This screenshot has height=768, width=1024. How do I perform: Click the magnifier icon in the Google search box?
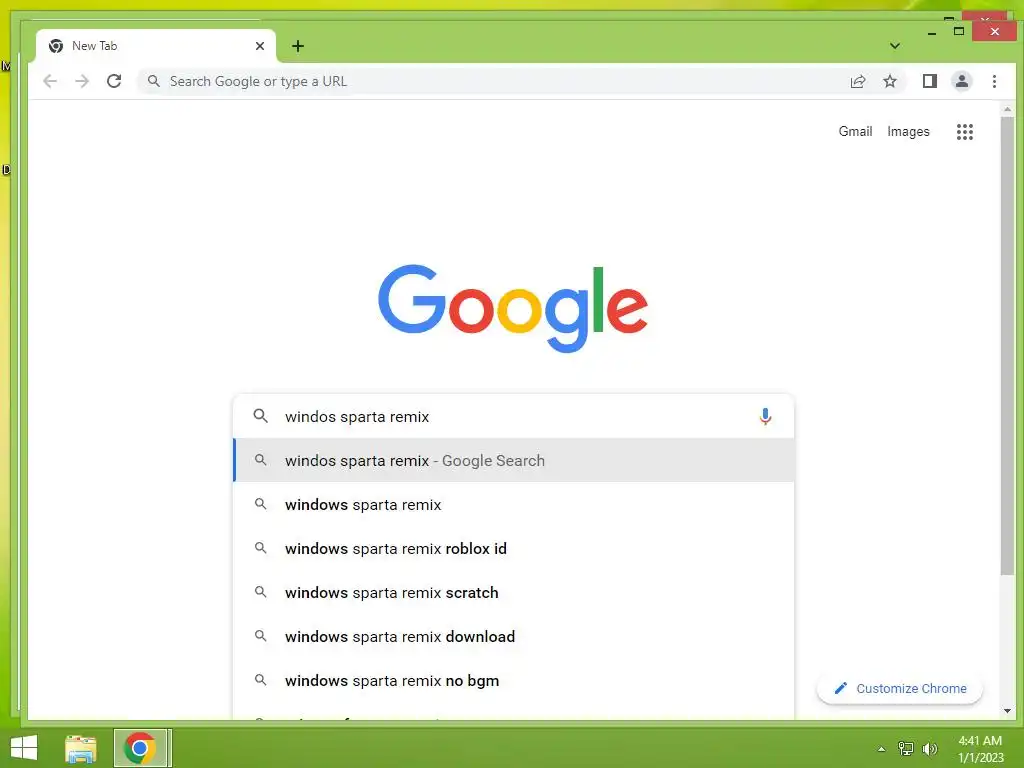261,416
